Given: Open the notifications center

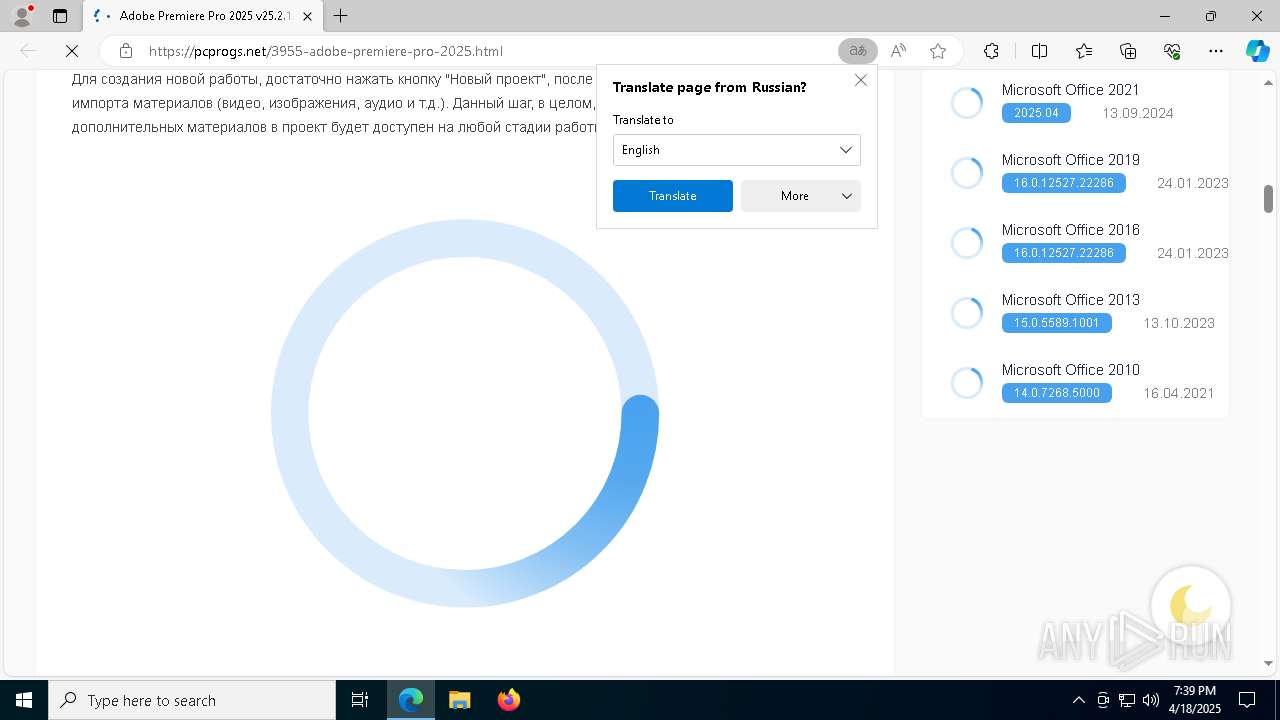Looking at the screenshot, I should pos(1247,700).
